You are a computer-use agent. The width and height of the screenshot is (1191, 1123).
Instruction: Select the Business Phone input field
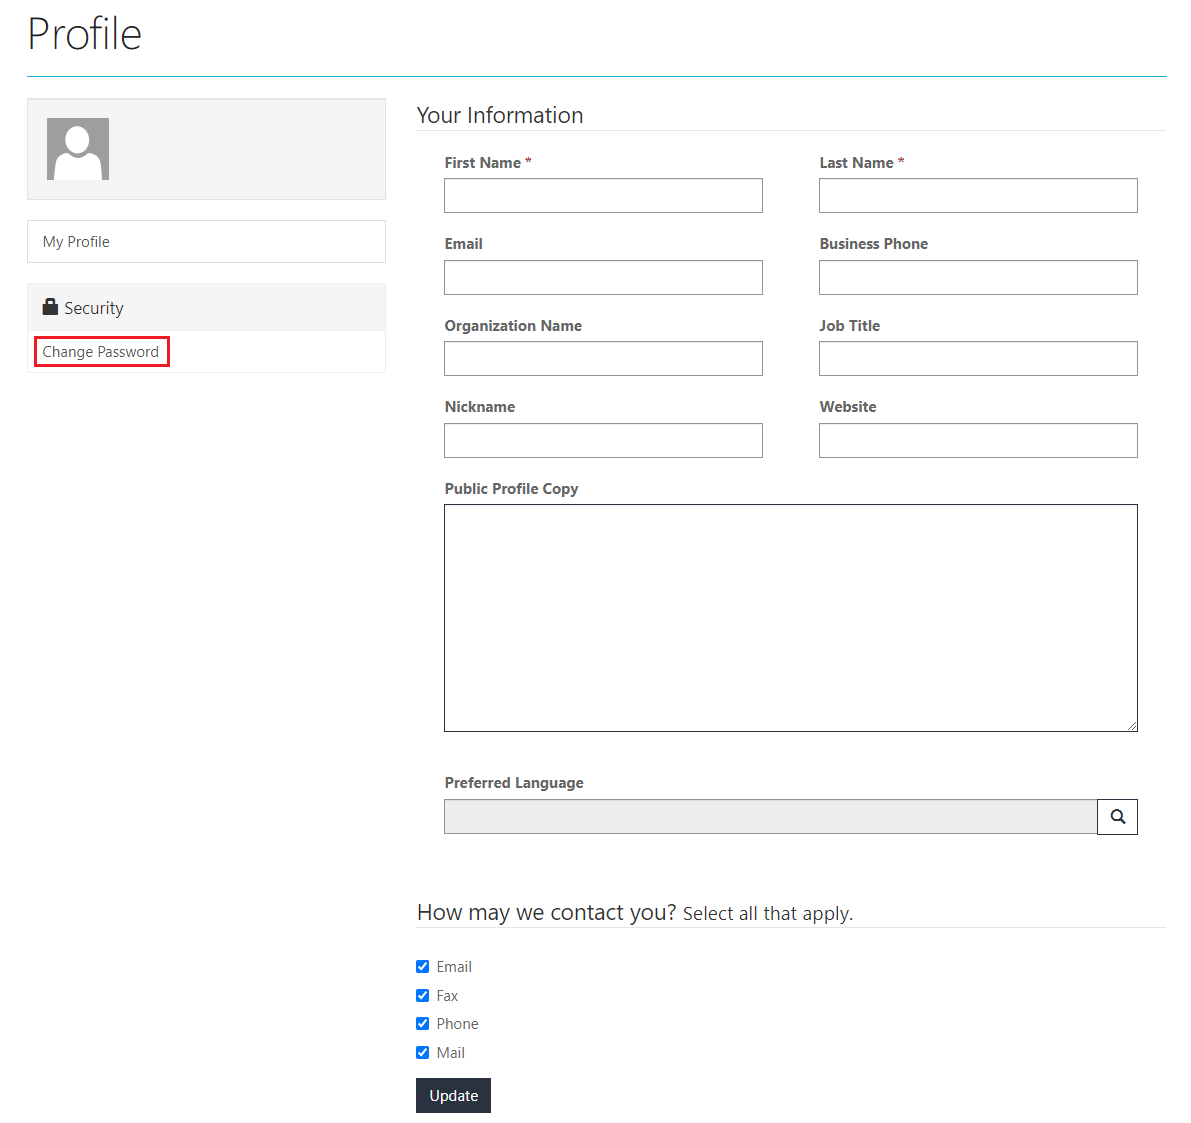pyautogui.click(x=978, y=278)
